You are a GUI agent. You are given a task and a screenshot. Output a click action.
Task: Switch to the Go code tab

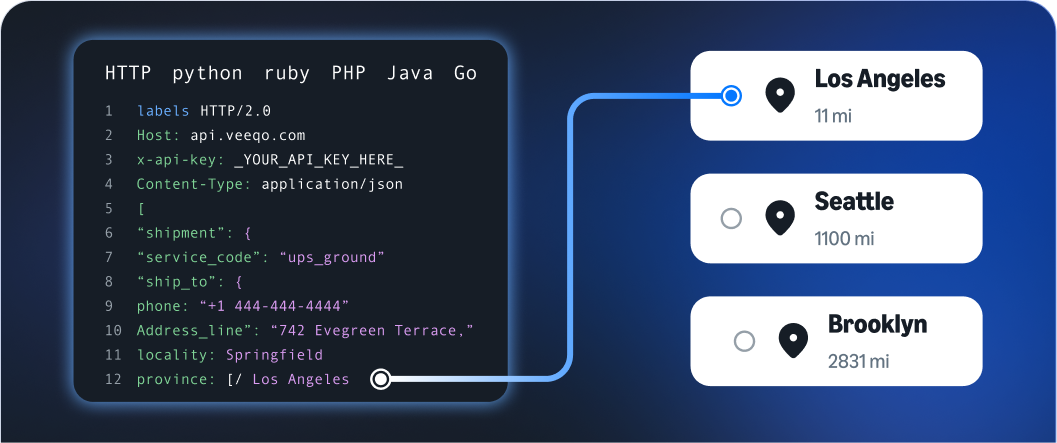[466, 73]
